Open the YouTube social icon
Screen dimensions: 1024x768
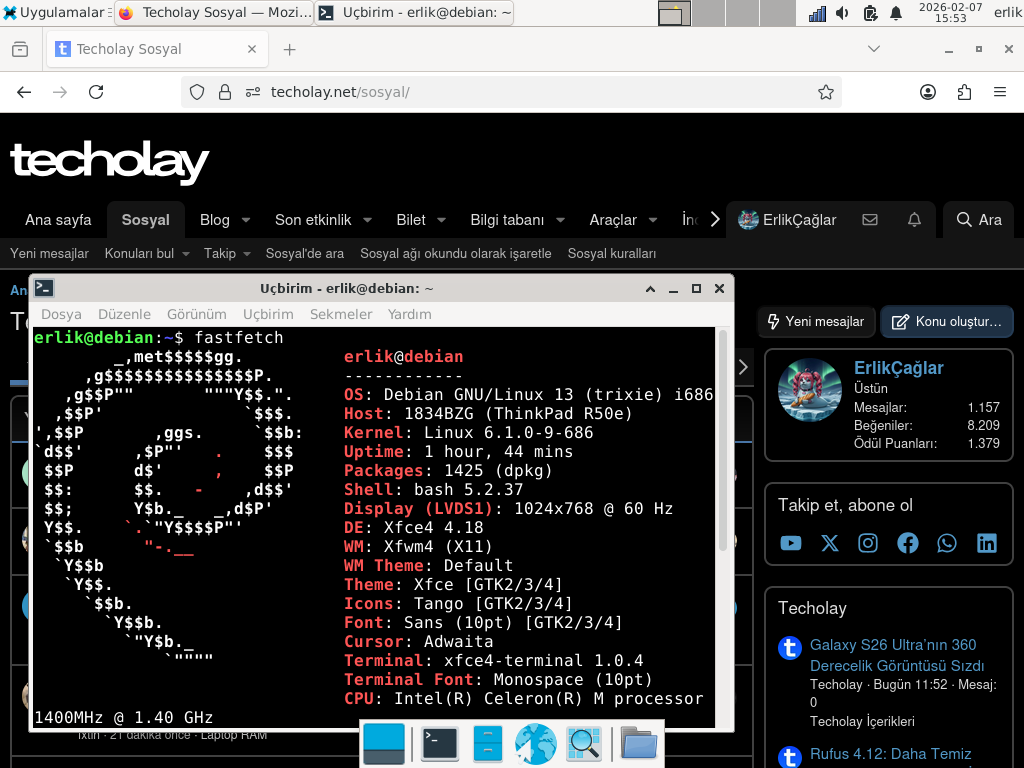(790, 543)
